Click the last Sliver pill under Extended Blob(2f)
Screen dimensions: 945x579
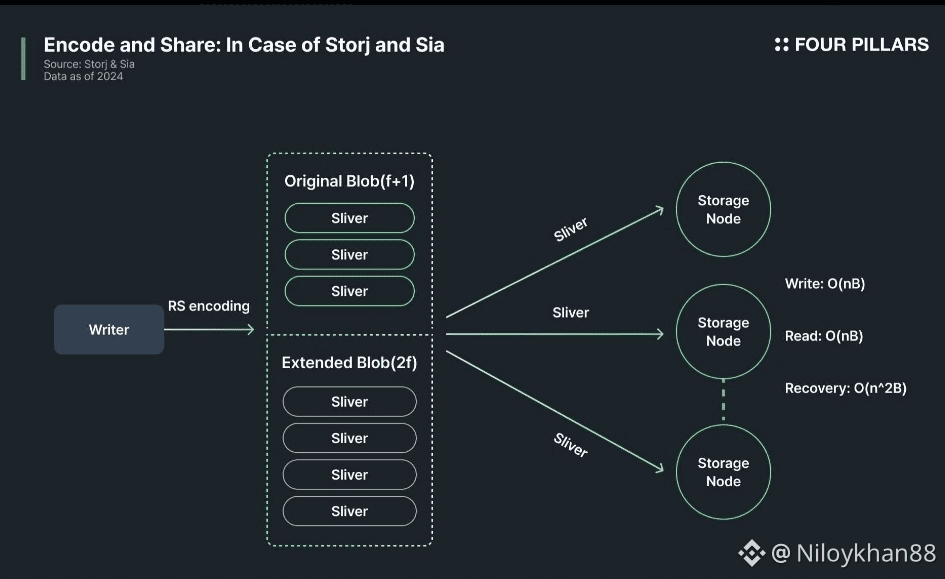350,512
